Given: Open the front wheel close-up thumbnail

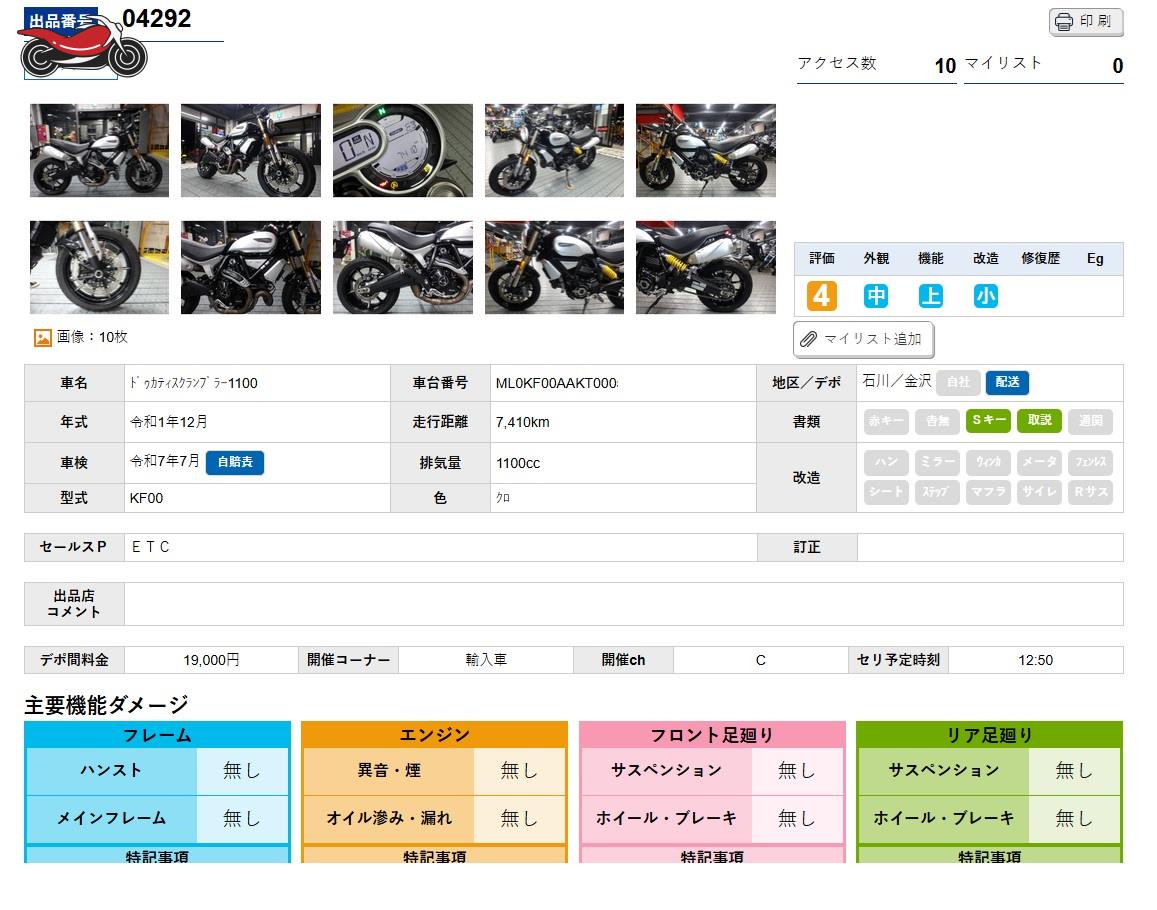Looking at the screenshot, I should coord(100,267).
